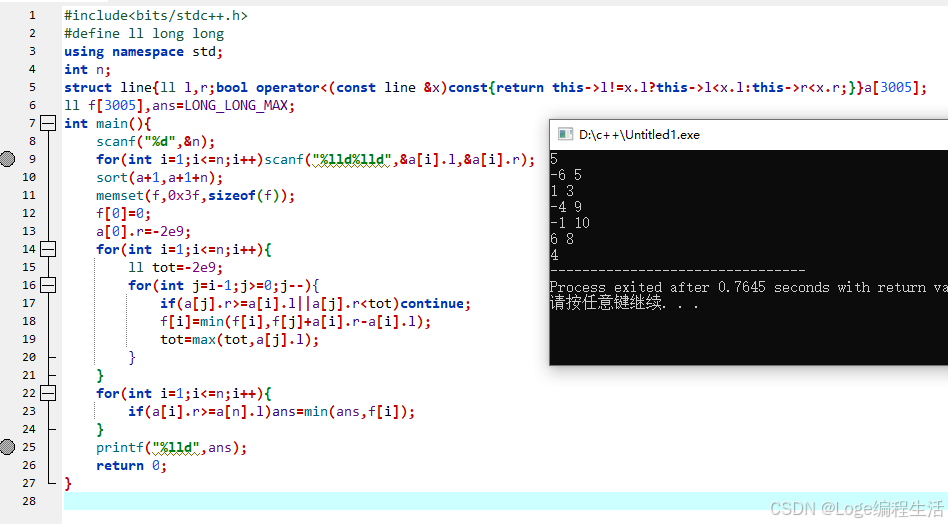The width and height of the screenshot is (948, 524).
Task: Collapse the main() fold marker at line 7
Action: point(48,123)
